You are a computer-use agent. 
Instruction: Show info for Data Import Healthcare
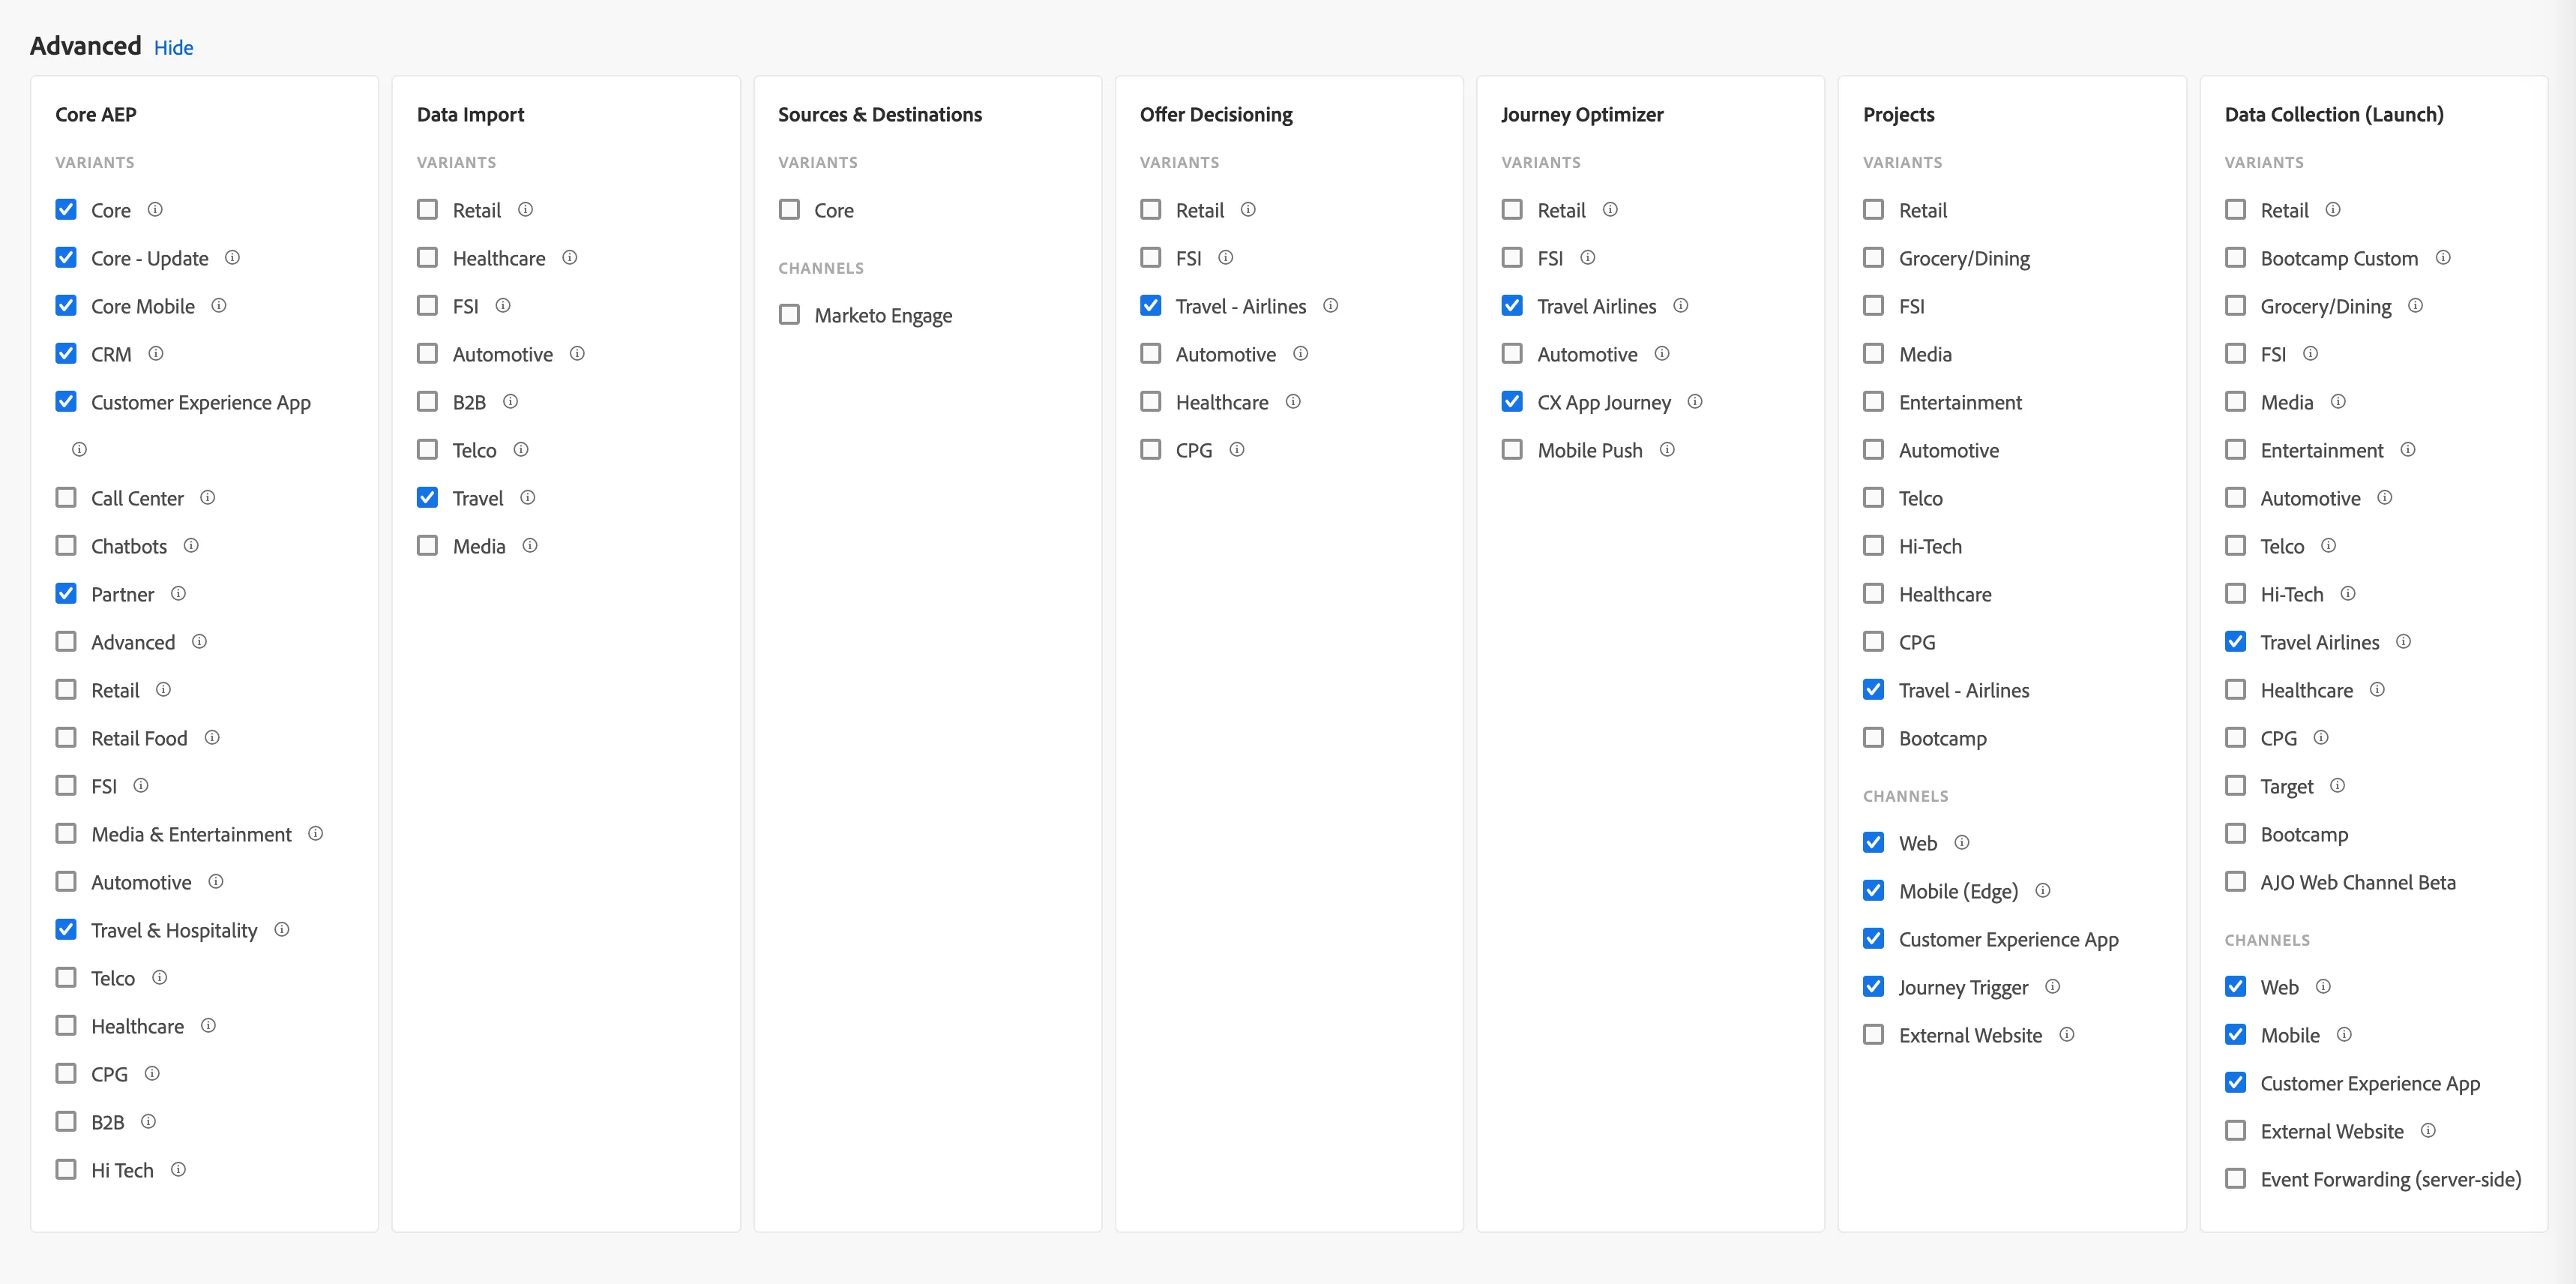click(x=570, y=257)
